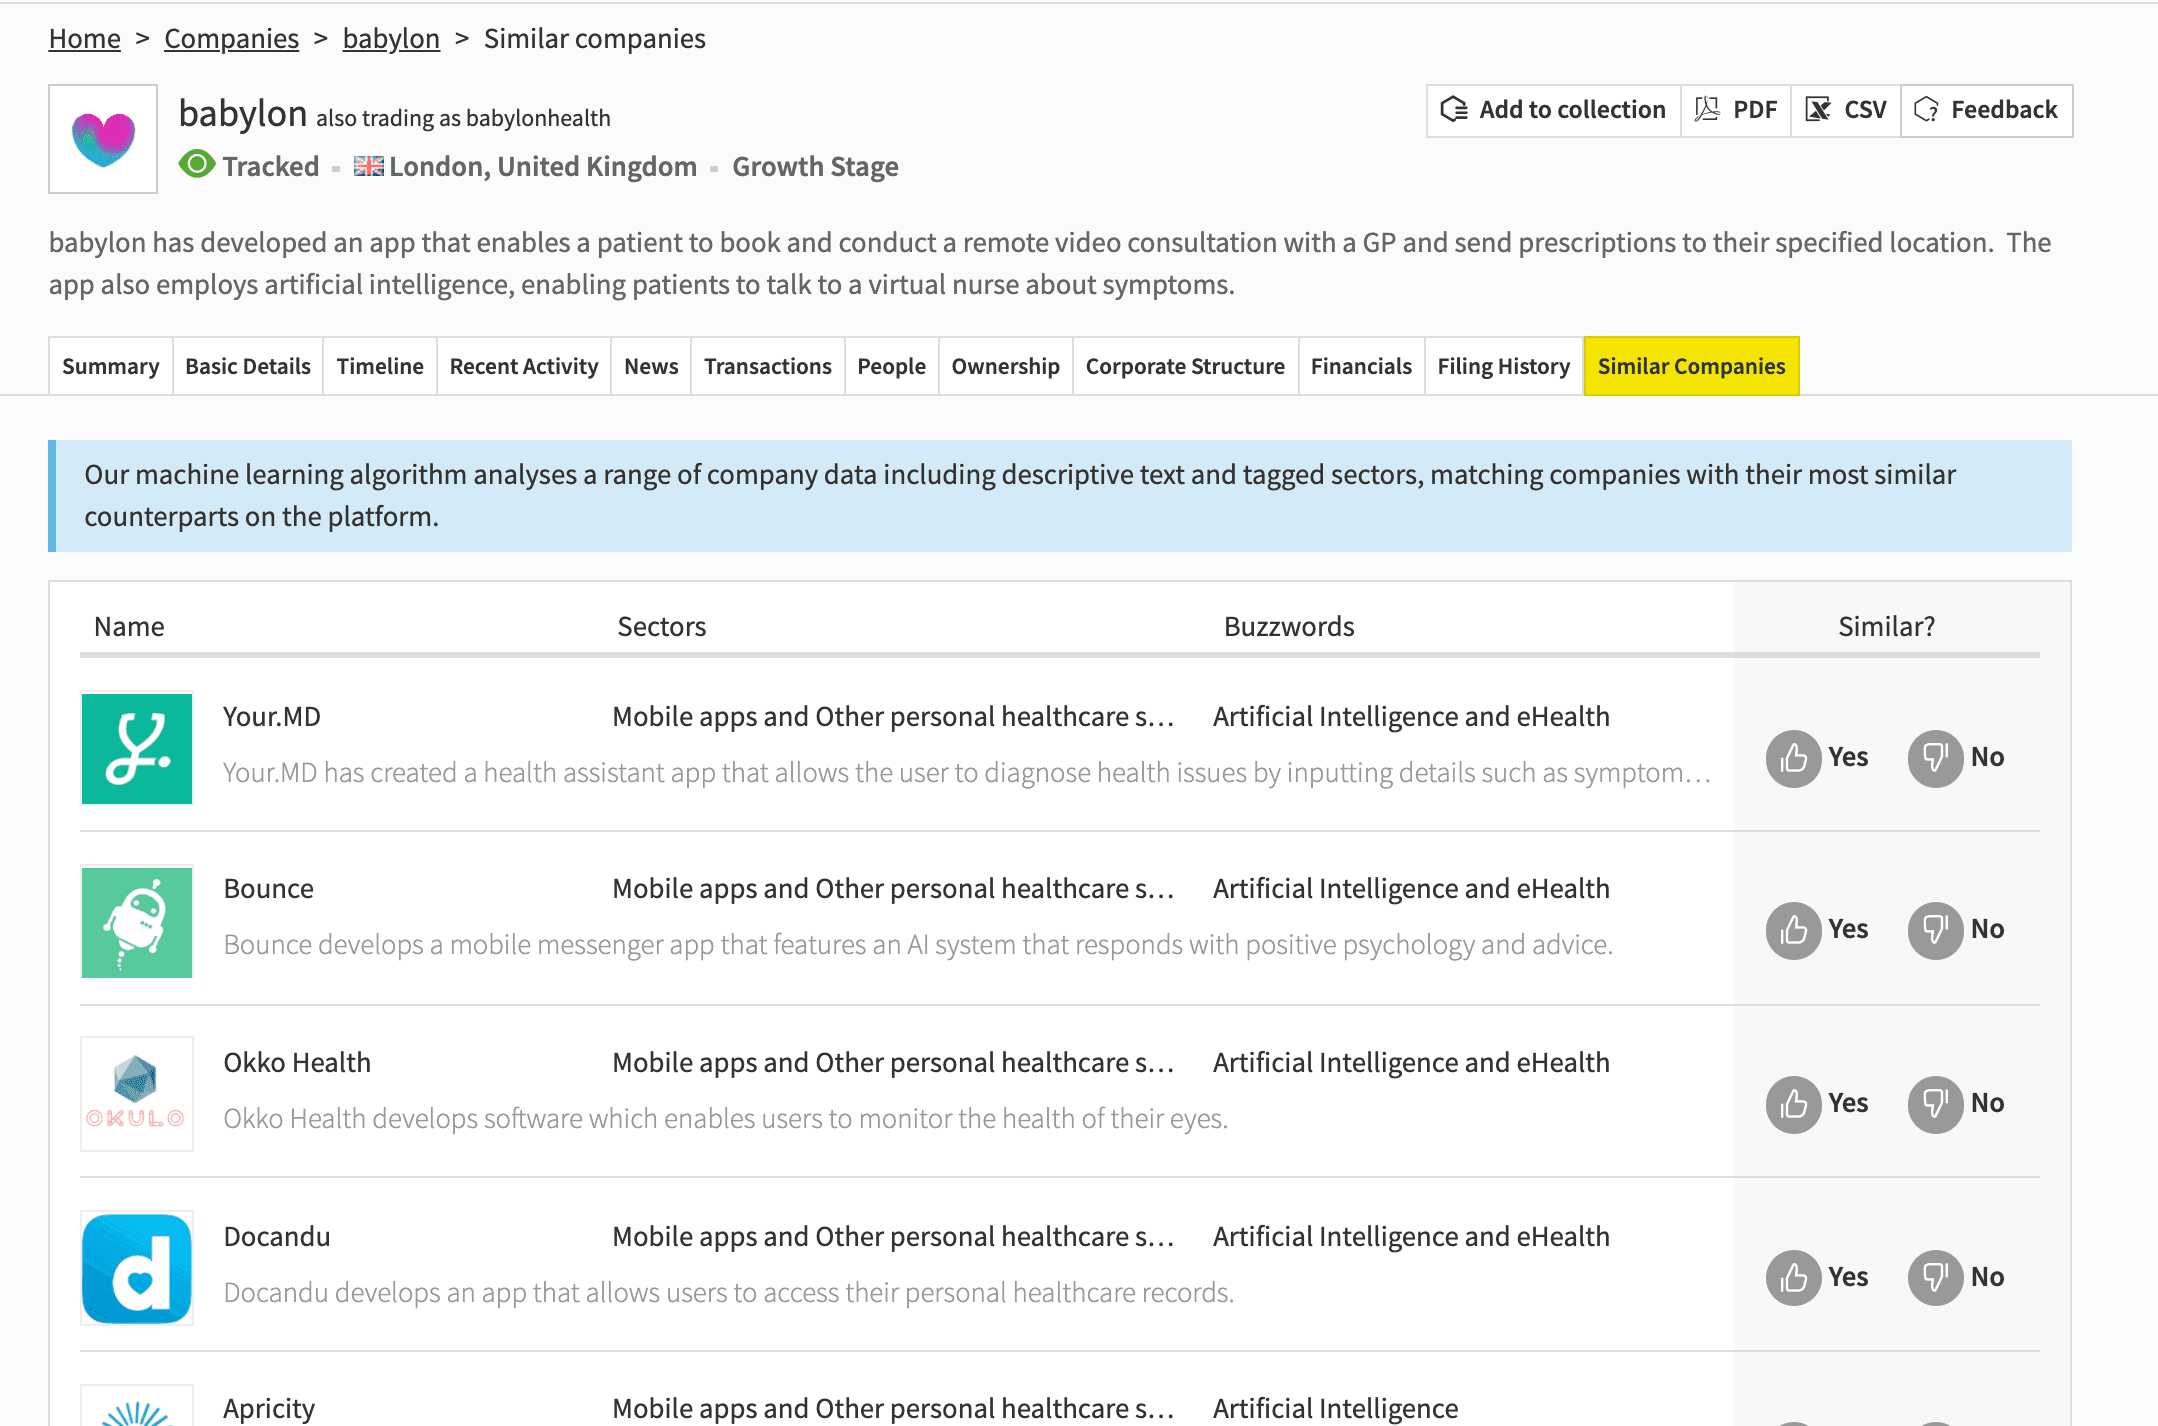Screen dimensions: 2158x1426
Task: Open the Docandu company name
Action: click(x=277, y=1236)
